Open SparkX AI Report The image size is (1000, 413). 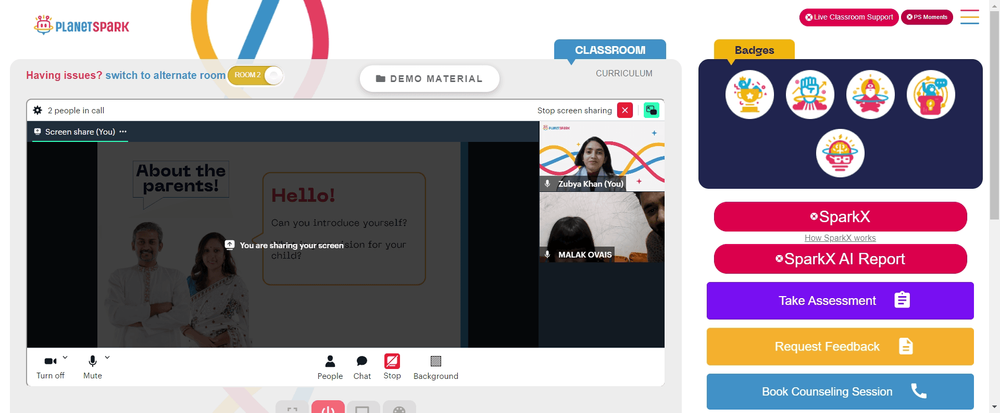[x=840, y=259]
